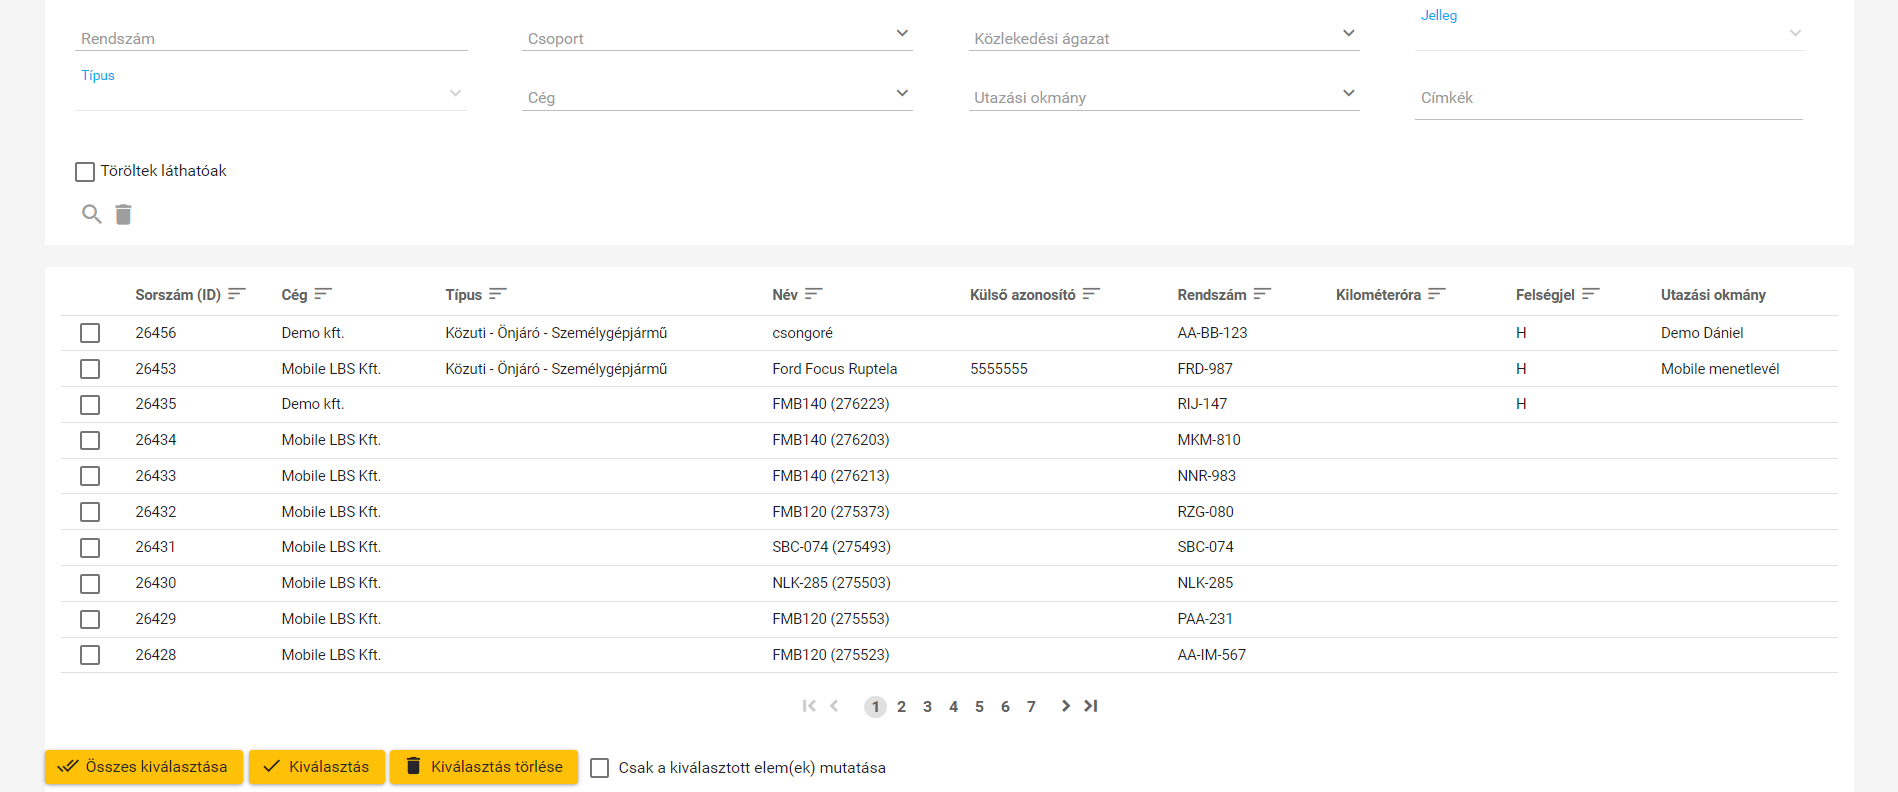
Task: Focus the Rendszám filter input field
Action: 271,38
